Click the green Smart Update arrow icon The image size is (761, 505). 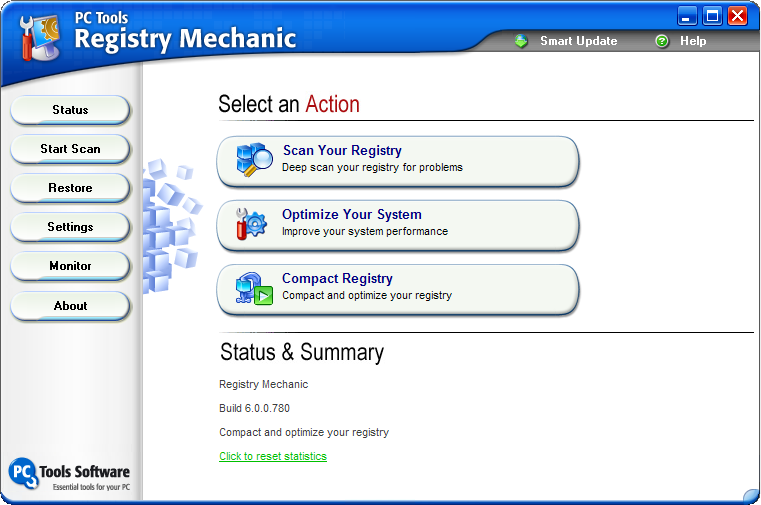pyautogui.click(x=521, y=41)
